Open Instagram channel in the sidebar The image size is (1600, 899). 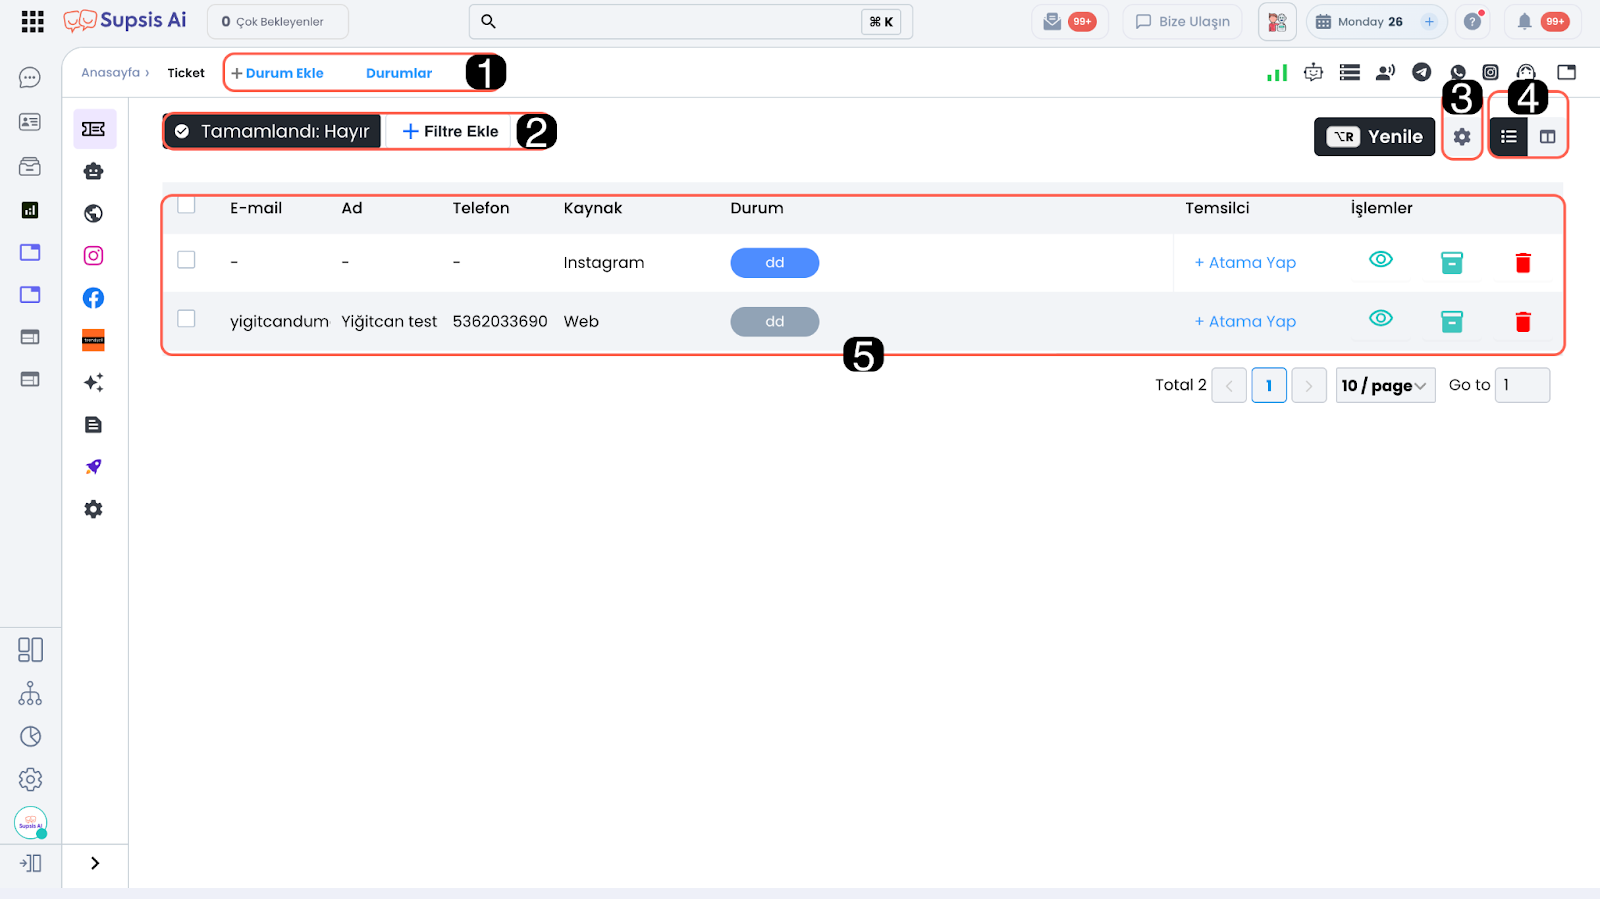pos(93,256)
